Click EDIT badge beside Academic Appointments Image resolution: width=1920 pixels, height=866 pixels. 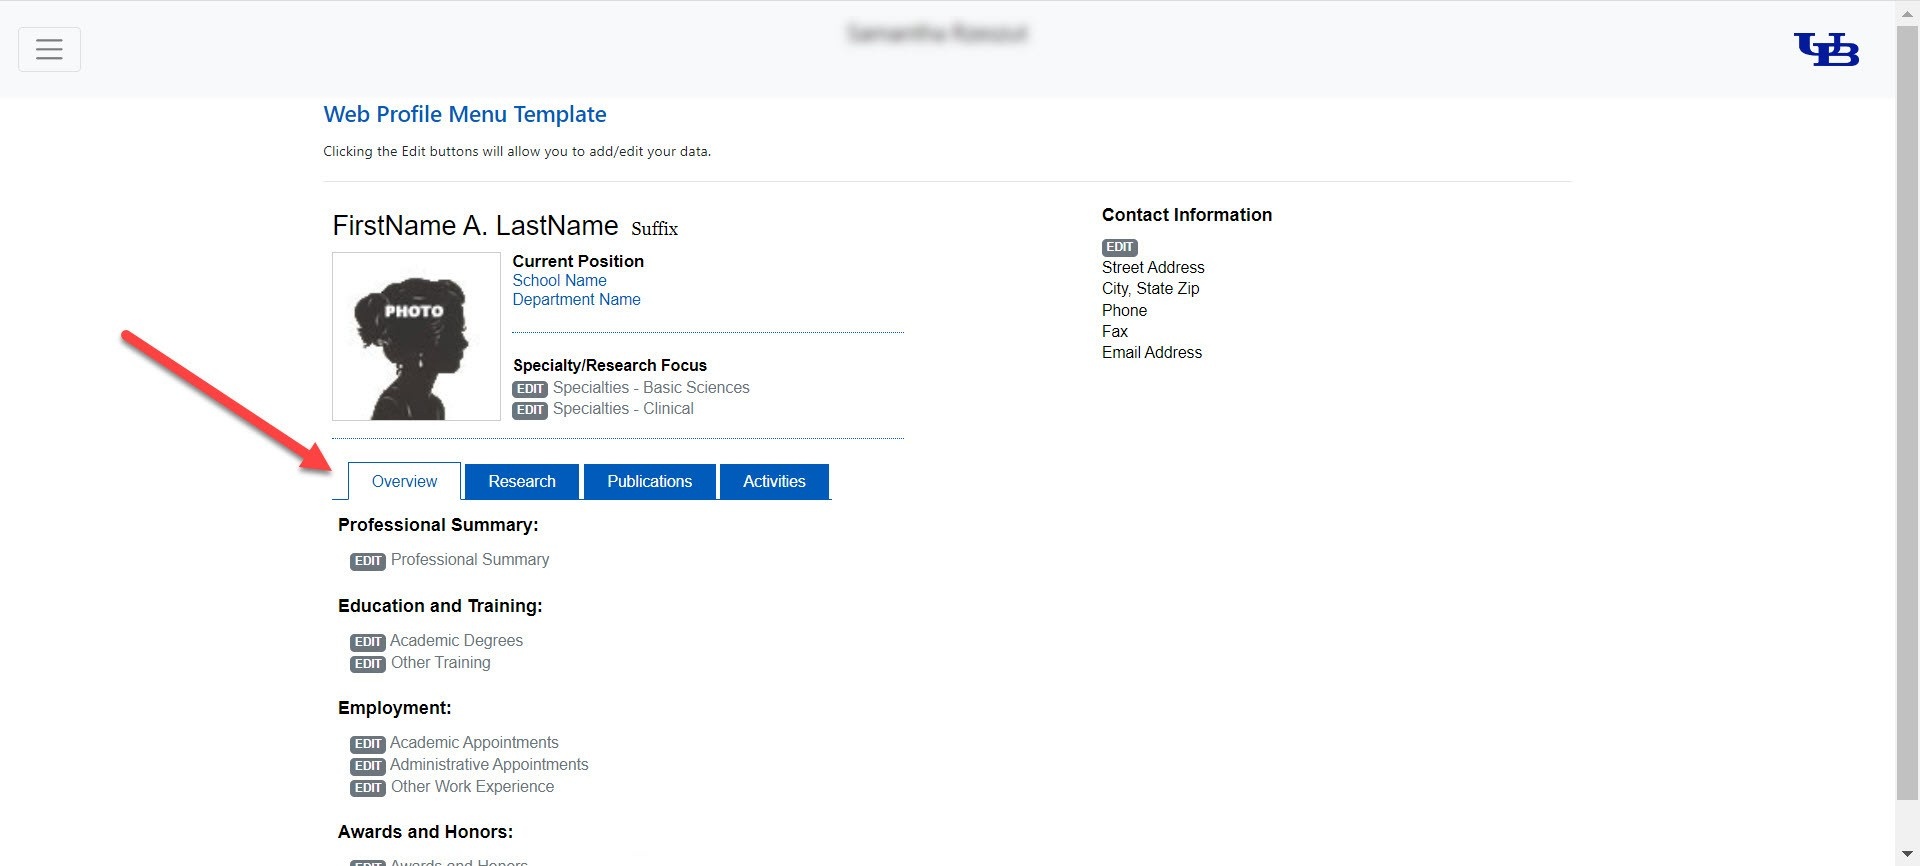(367, 744)
